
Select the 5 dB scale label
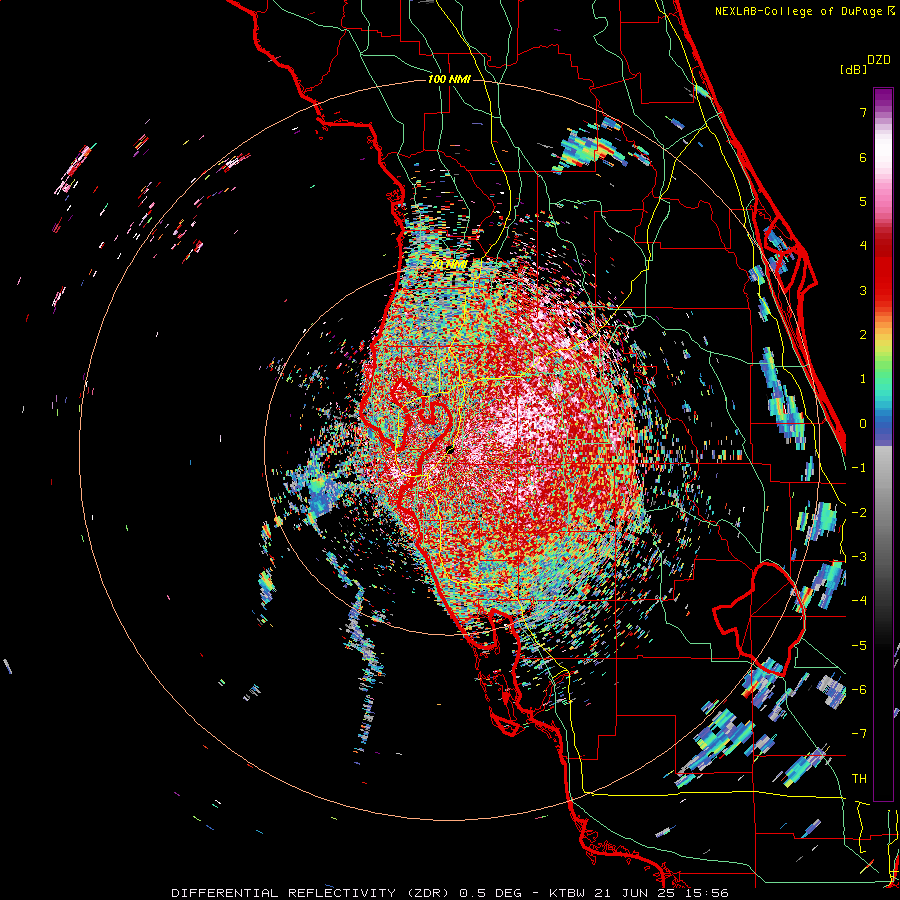point(863,201)
